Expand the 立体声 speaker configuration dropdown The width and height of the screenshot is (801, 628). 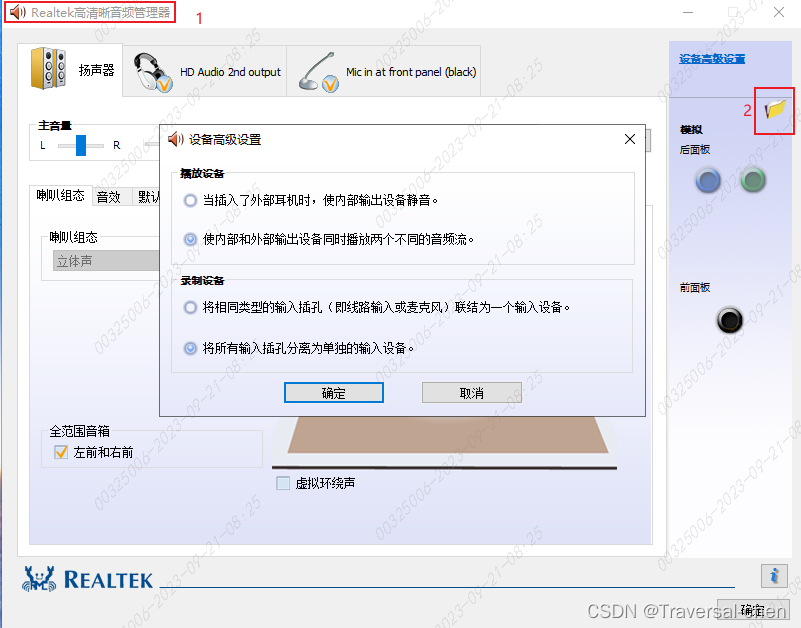coord(106,261)
